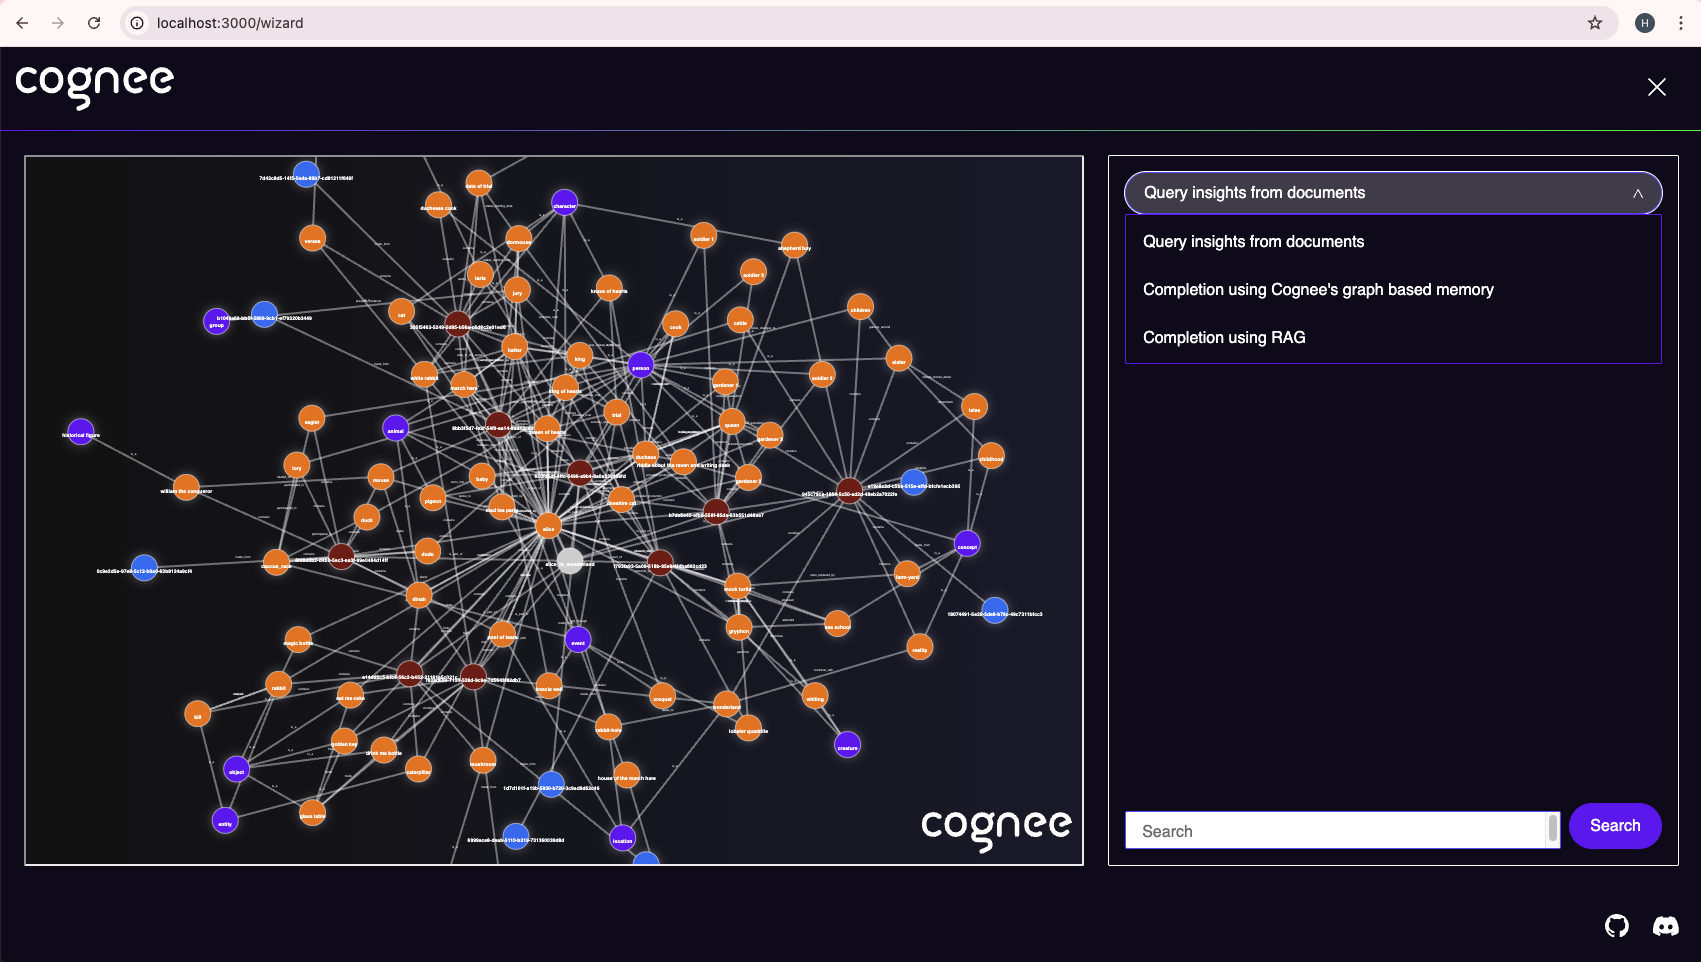Viewport: 1701px width, 962px height.
Task: Choose 'Completion using Cognee's graph based memory'
Action: point(1393,290)
